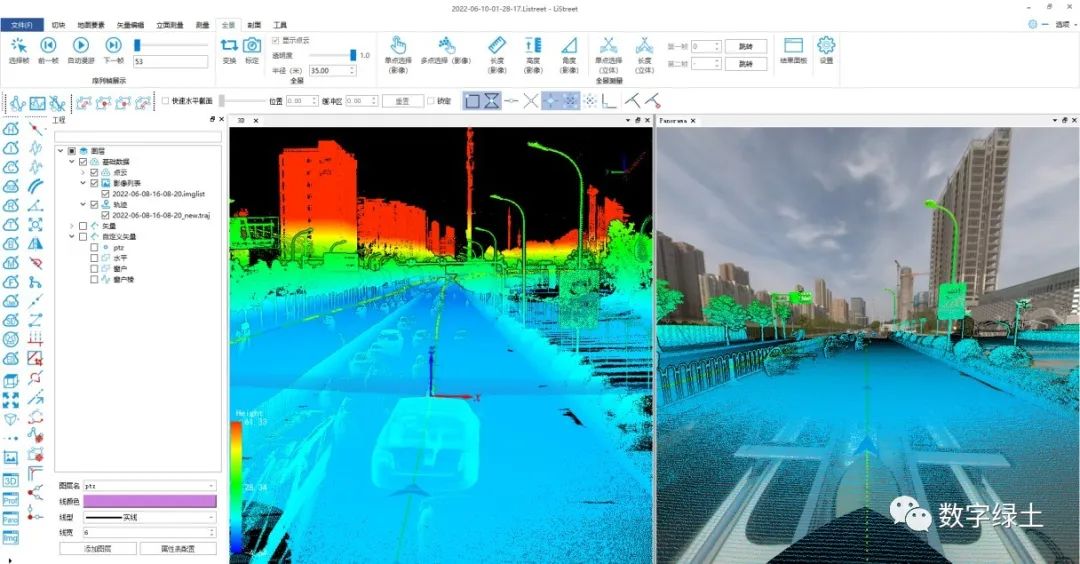Screen dimensions: 1080x564
Task: Open the 线型 line type dropdown
Action: pos(149,517)
